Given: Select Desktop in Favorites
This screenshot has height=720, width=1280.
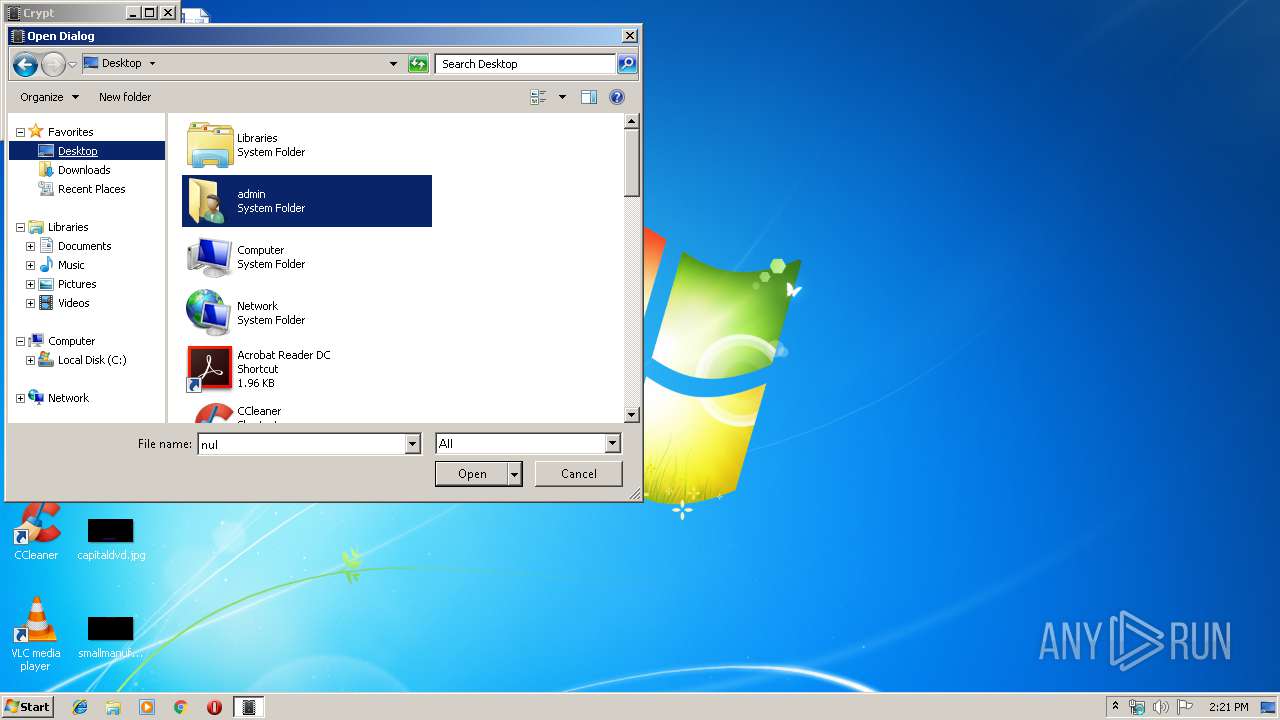Looking at the screenshot, I should (x=77, y=151).
